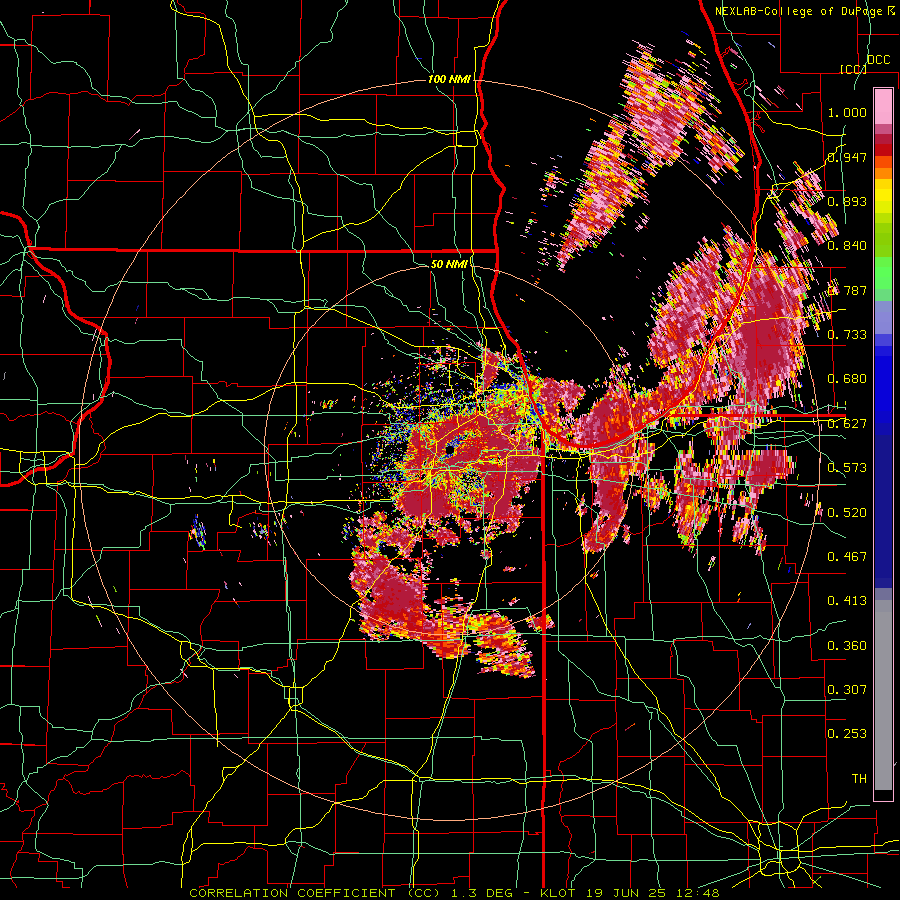The height and width of the screenshot is (900, 900).
Task: Select the 0.733 legend value
Action: click(847, 335)
